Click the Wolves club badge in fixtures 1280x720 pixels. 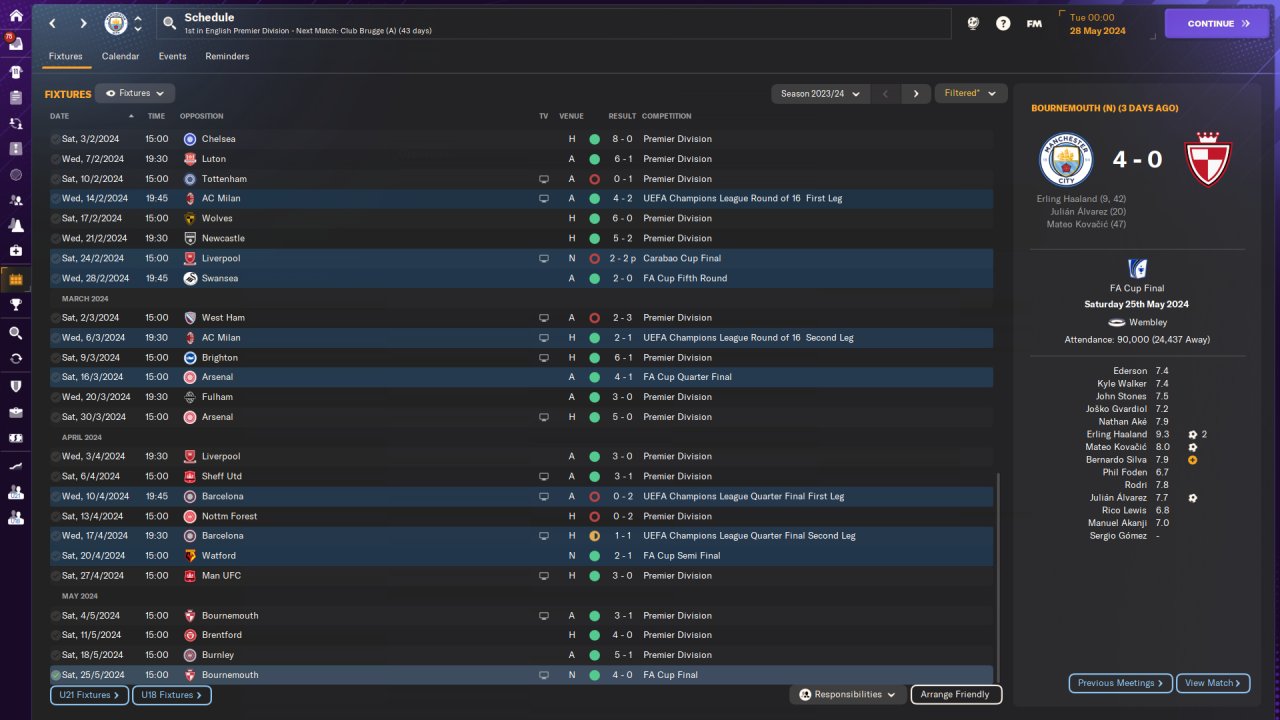[190, 218]
